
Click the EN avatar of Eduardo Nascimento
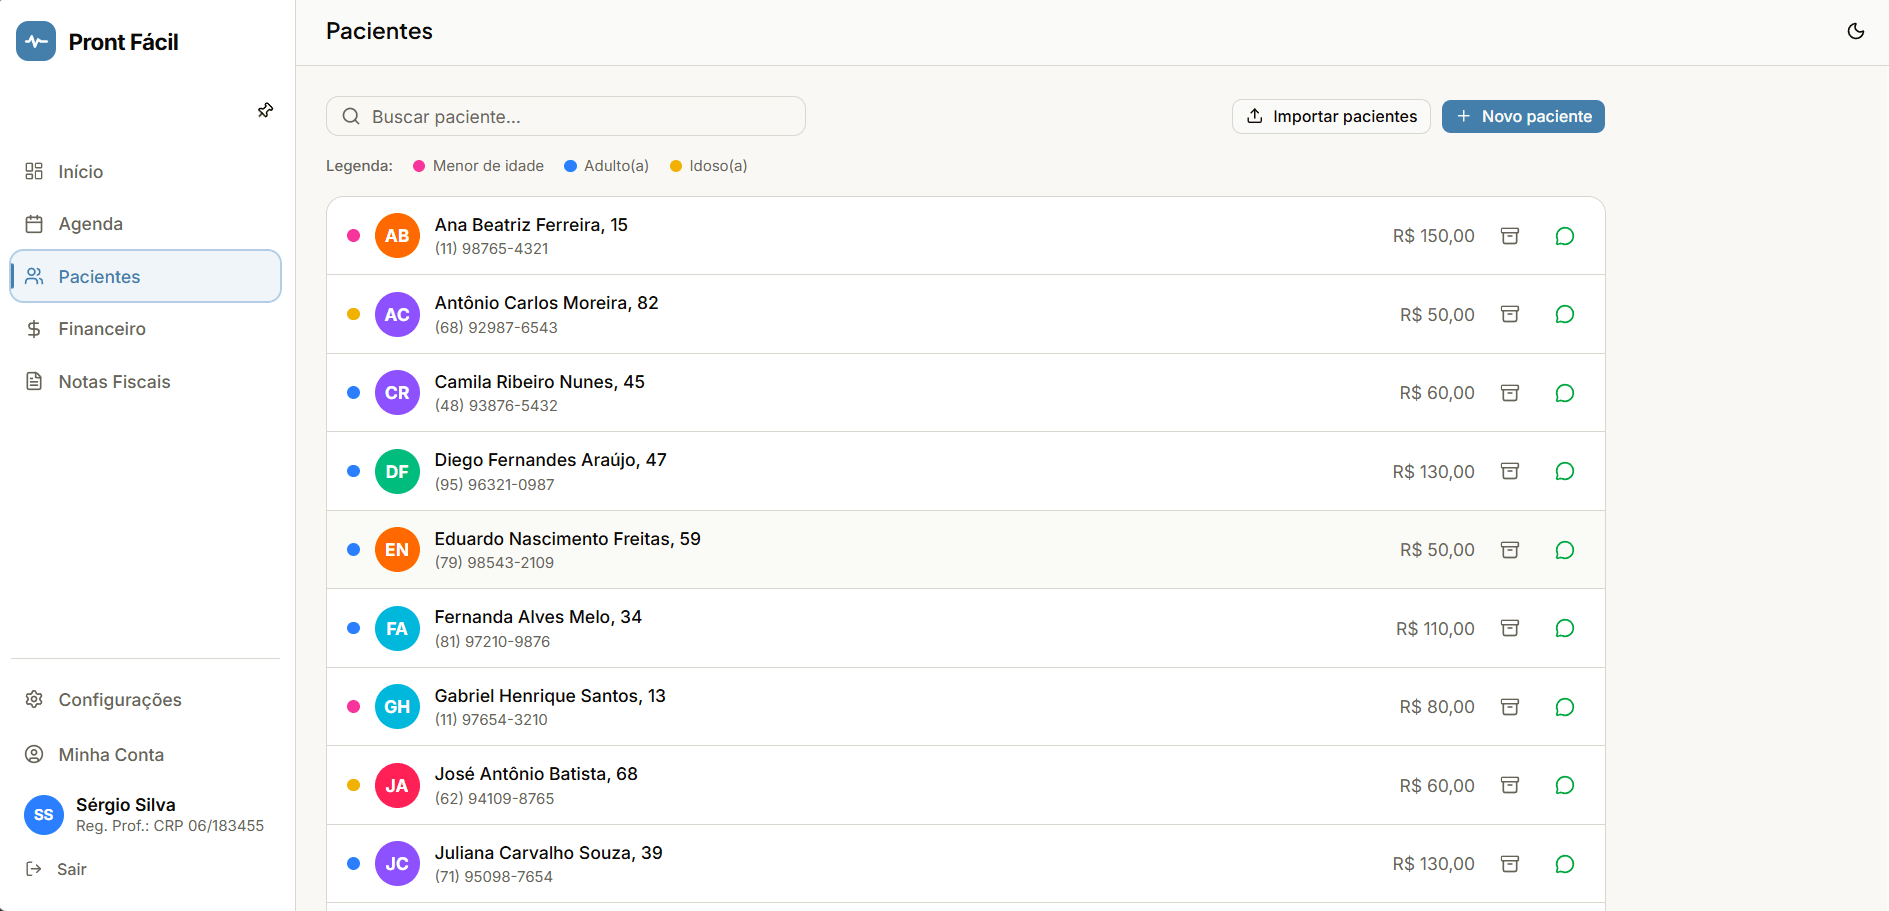click(x=397, y=550)
